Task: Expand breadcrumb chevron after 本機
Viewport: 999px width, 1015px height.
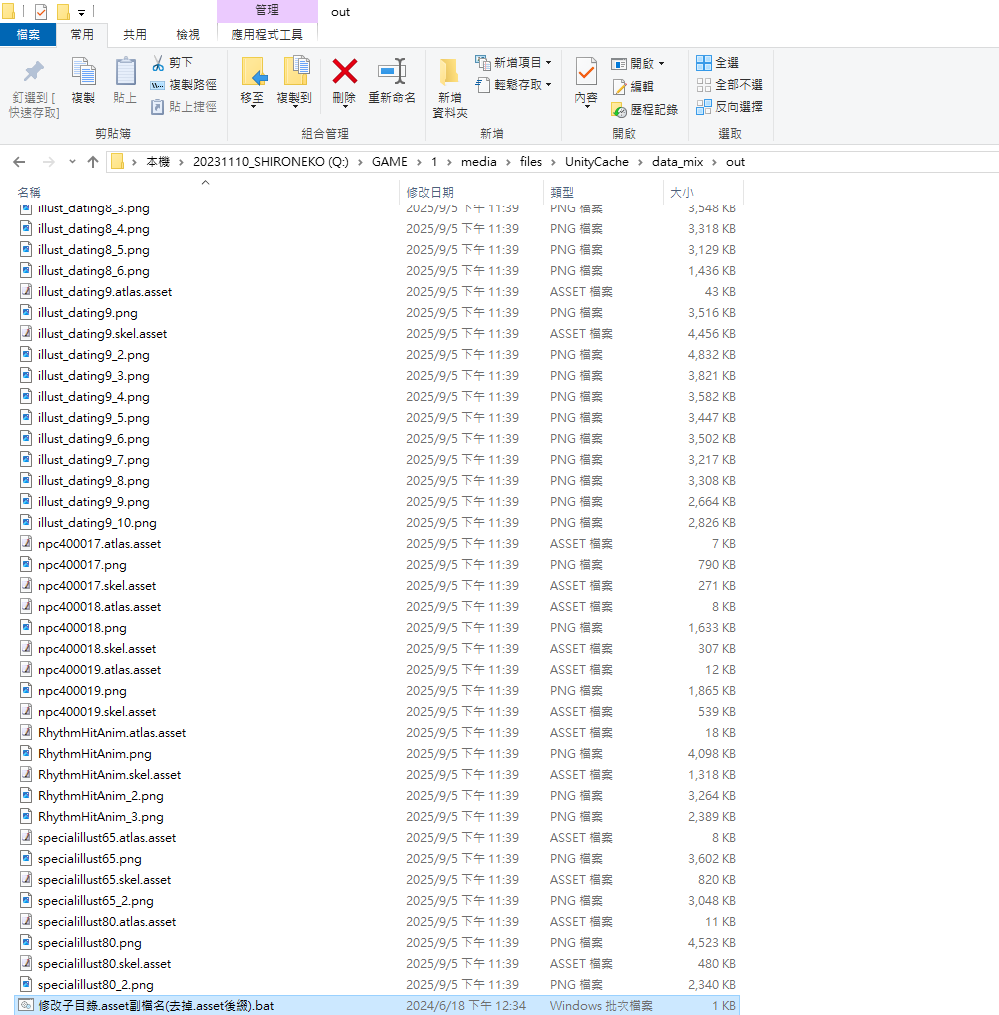Action: [x=181, y=162]
